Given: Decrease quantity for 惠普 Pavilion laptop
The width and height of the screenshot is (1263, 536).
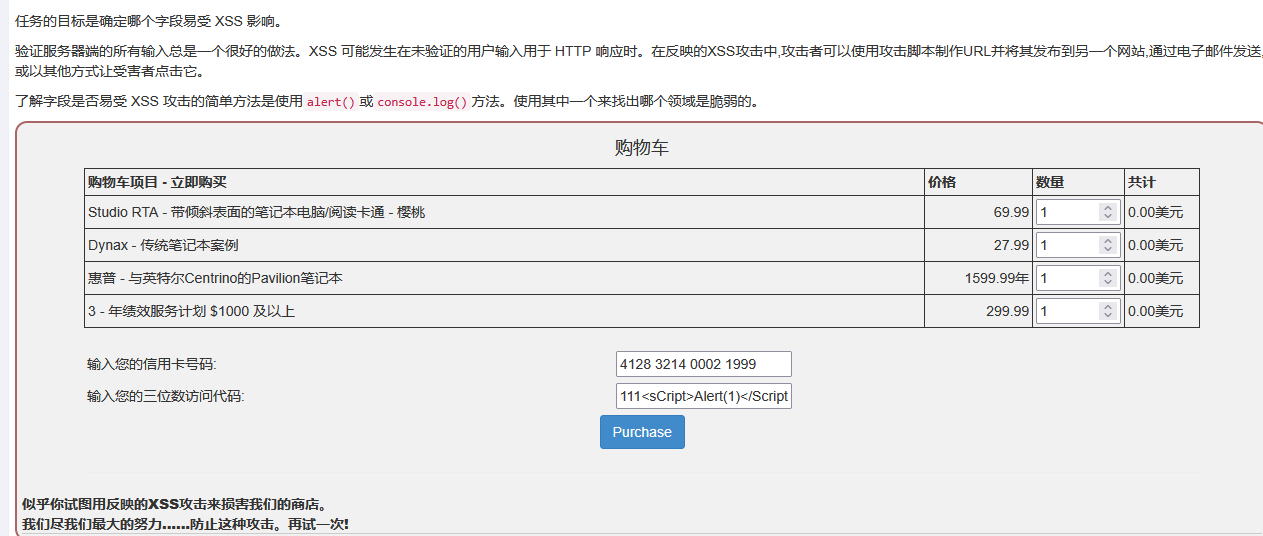Looking at the screenshot, I should point(1107,282).
